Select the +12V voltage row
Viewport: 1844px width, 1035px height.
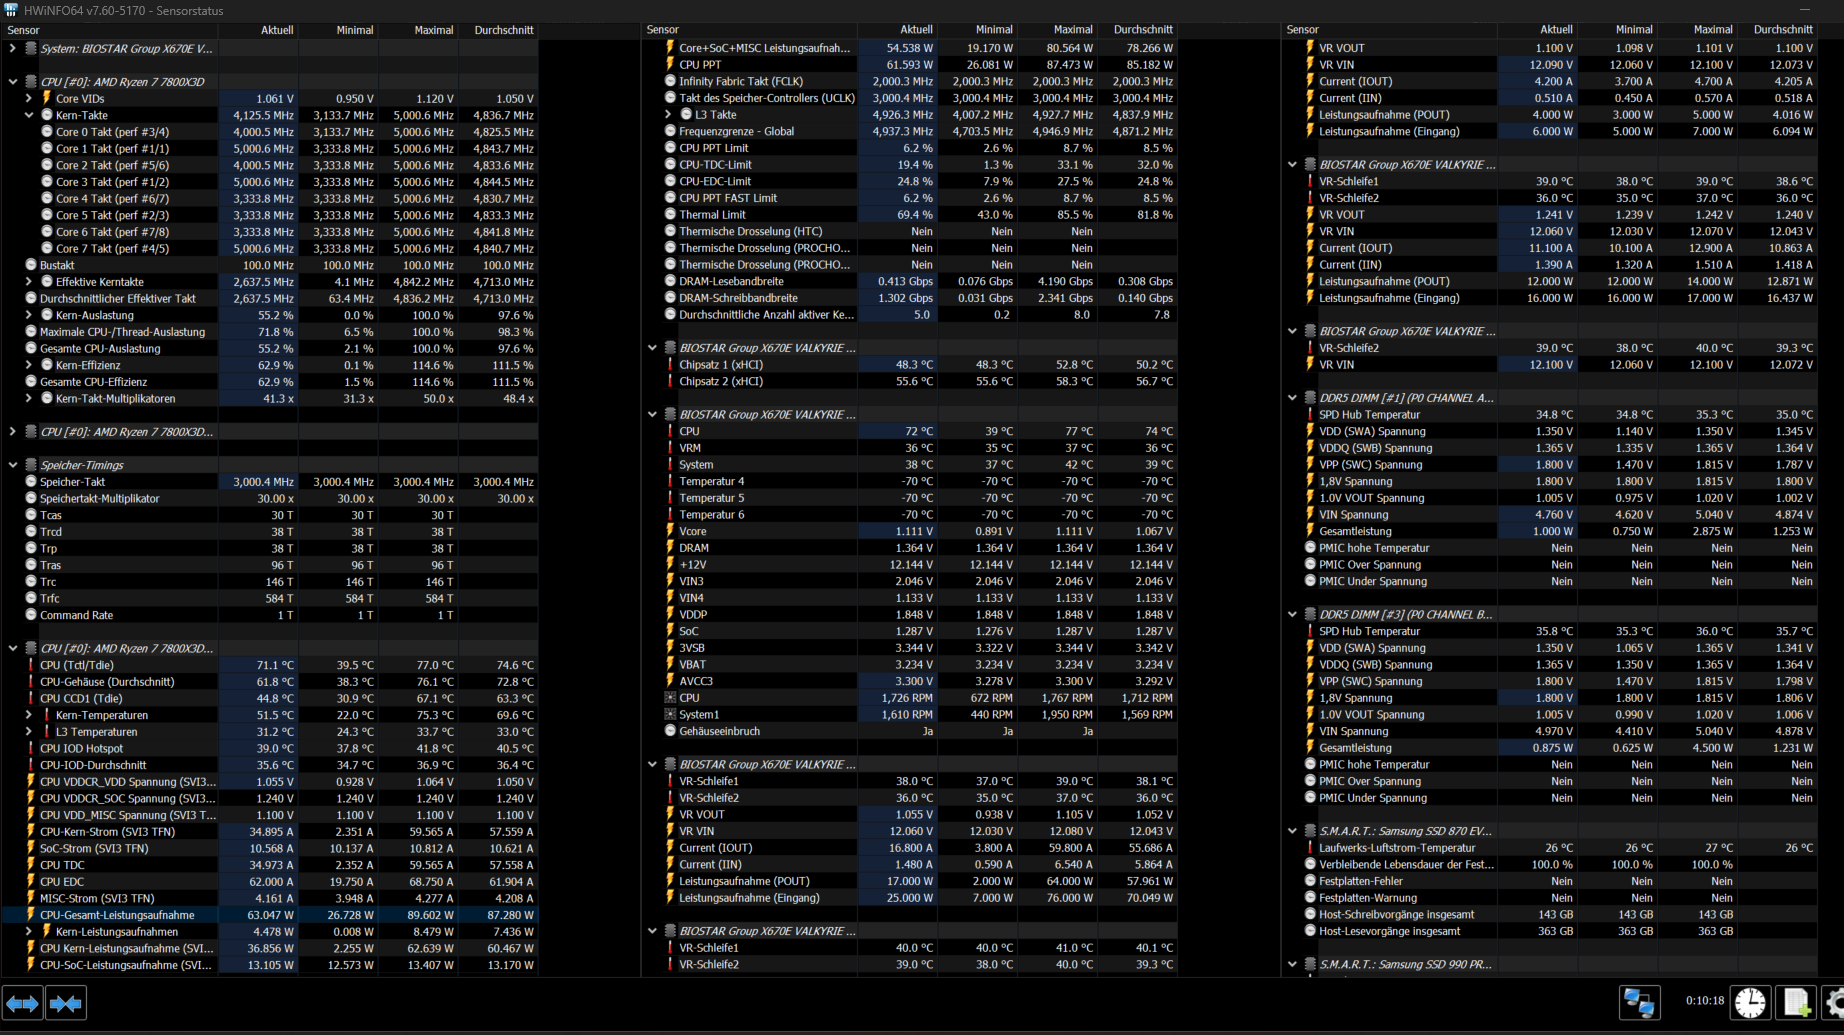pyautogui.click(x=909, y=564)
